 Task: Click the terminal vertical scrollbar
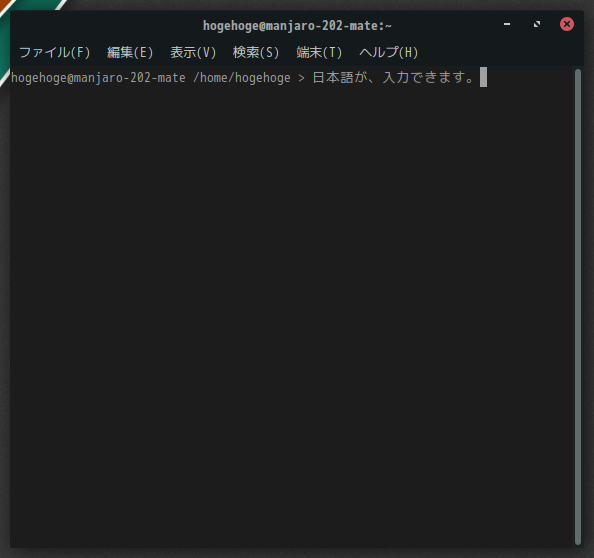[578, 307]
